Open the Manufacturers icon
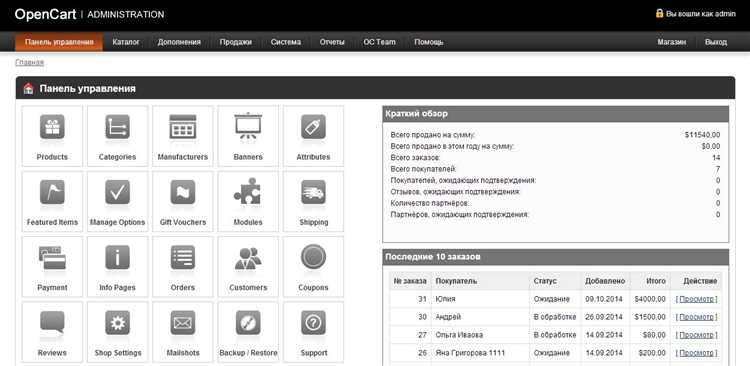The width and height of the screenshot is (750, 366). 183,128
